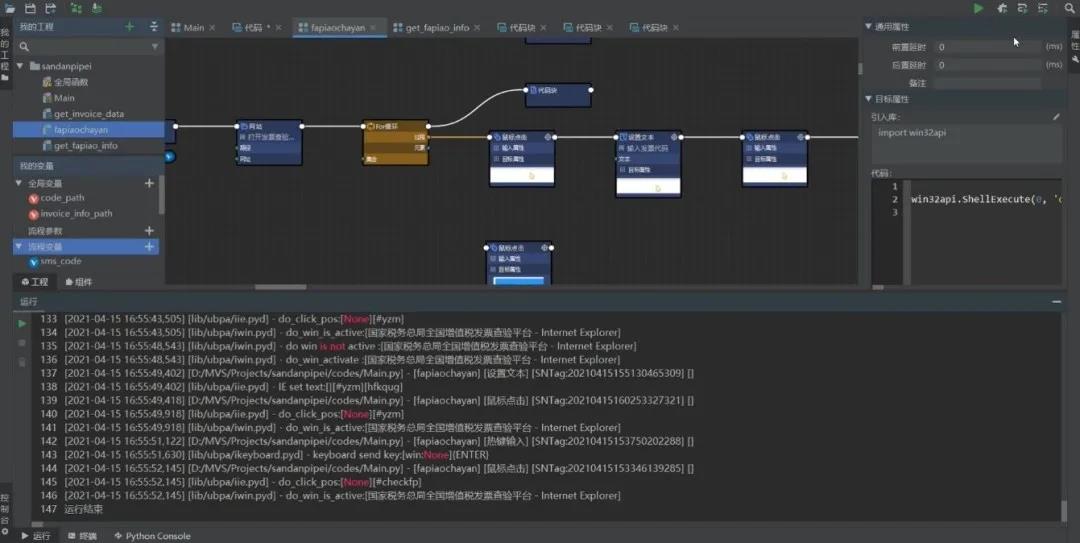The width and height of the screenshot is (1080, 543).
Task: Select get_invoice_data in the project tree
Action: pos(88,114)
